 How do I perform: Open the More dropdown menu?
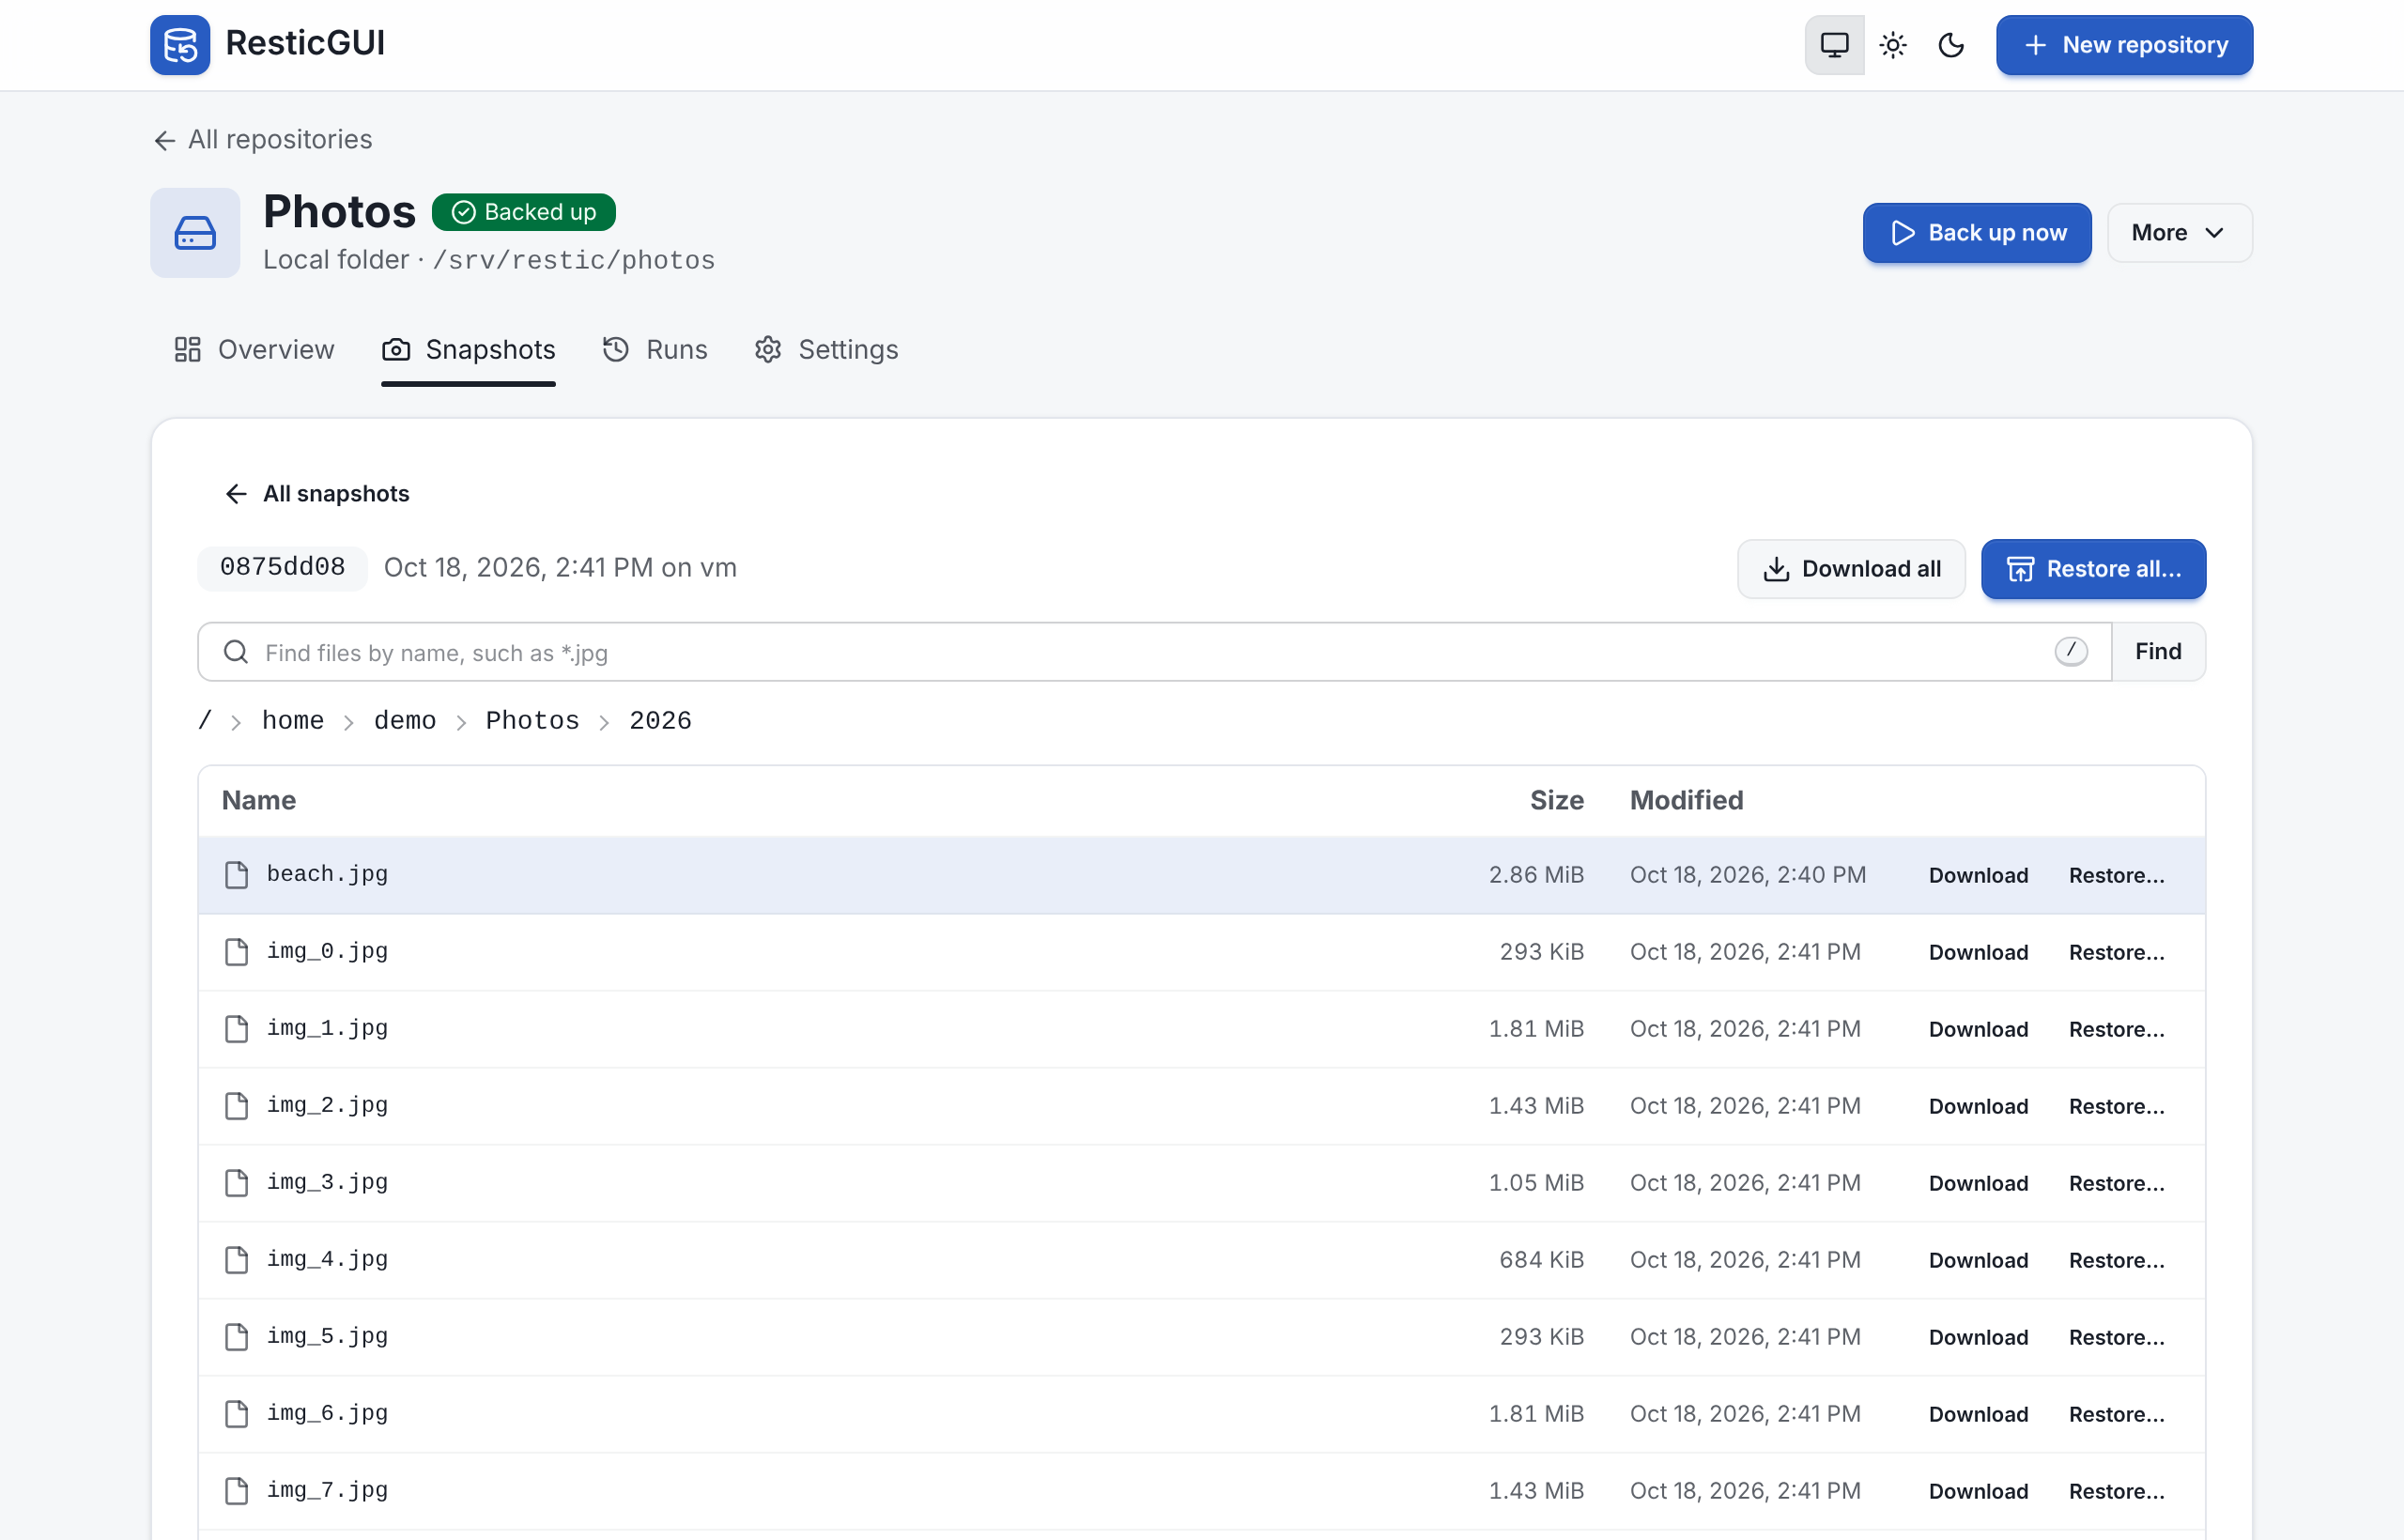pos(2179,233)
